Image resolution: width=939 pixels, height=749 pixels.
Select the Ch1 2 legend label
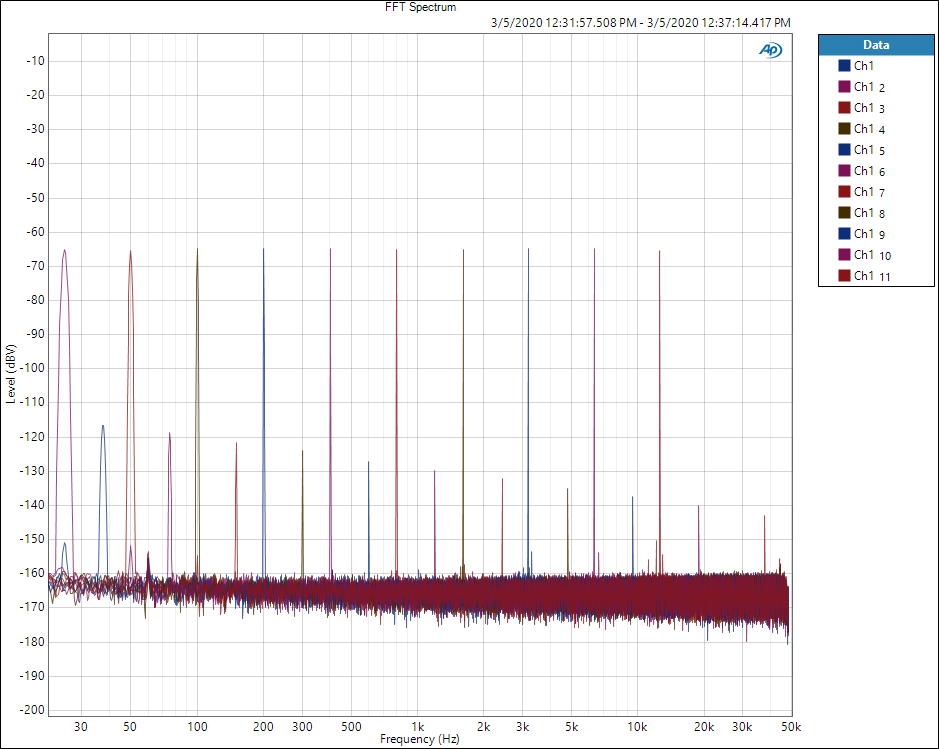pyautogui.click(x=870, y=87)
